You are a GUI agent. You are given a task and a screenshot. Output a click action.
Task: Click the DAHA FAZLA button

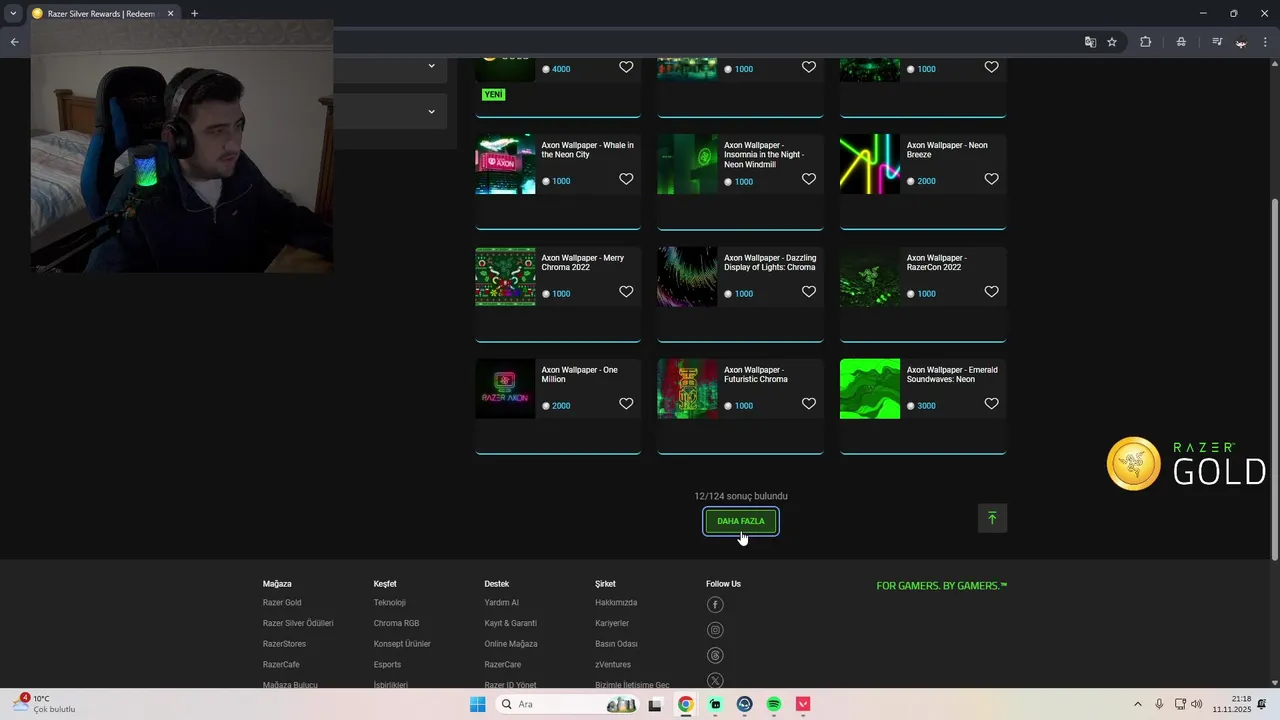point(741,521)
